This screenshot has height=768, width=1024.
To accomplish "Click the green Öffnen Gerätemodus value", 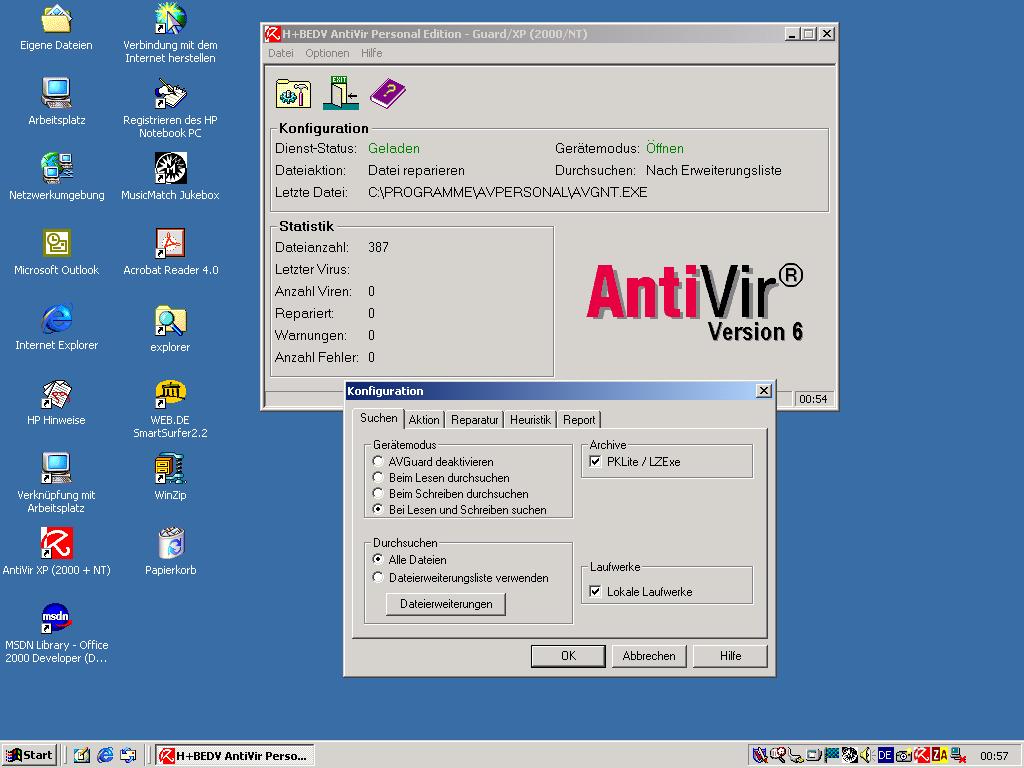I will coord(665,148).
